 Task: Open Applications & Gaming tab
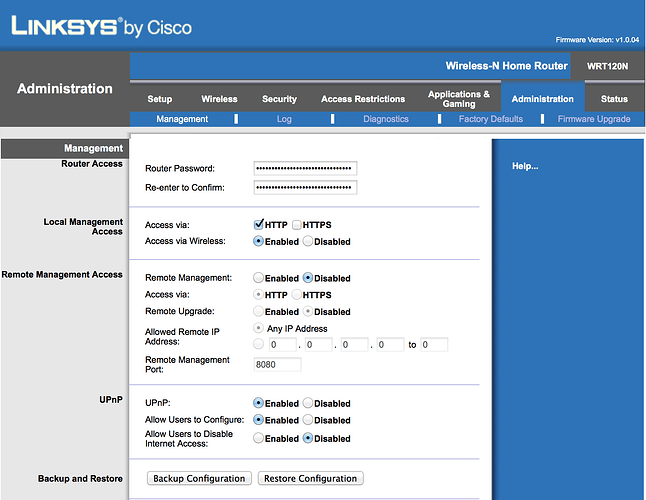(459, 99)
